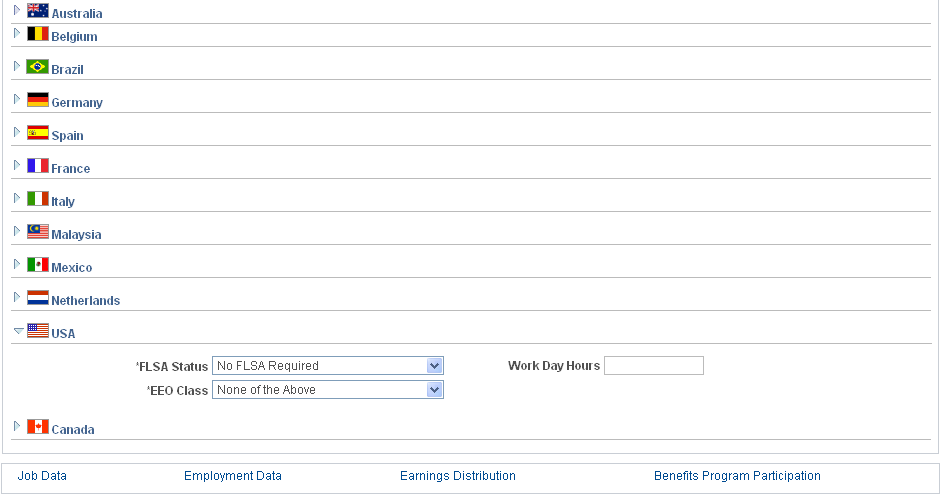The image size is (945, 501).
Task: Click the Belgium flag icon
Action: [37, 34]
